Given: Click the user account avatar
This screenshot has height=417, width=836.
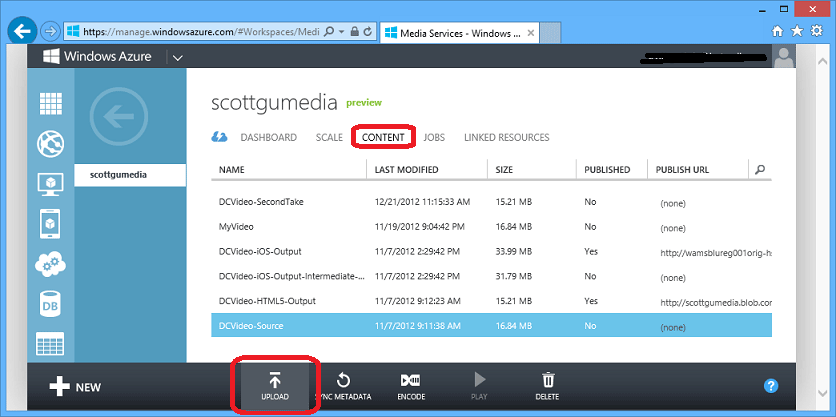Looking at the screenshot, I should pos(784,57).
